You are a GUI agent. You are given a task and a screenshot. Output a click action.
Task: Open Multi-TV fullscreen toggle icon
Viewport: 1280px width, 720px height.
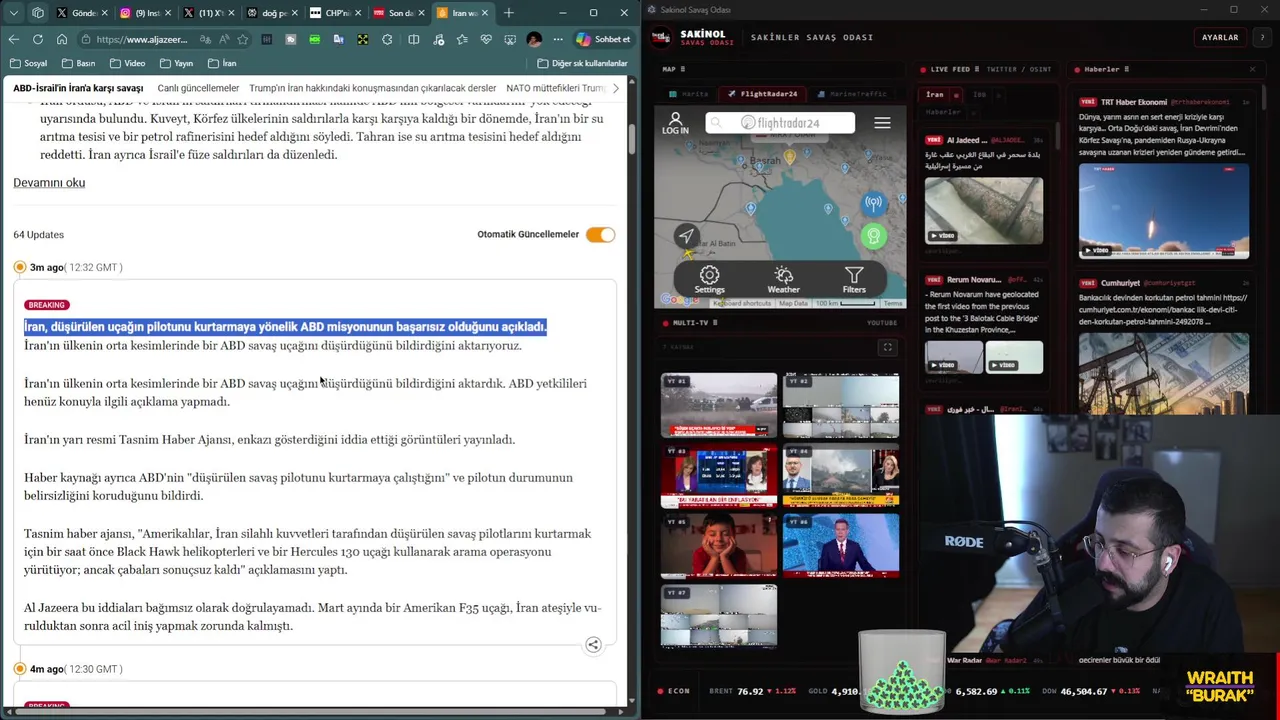pos(887,347)
